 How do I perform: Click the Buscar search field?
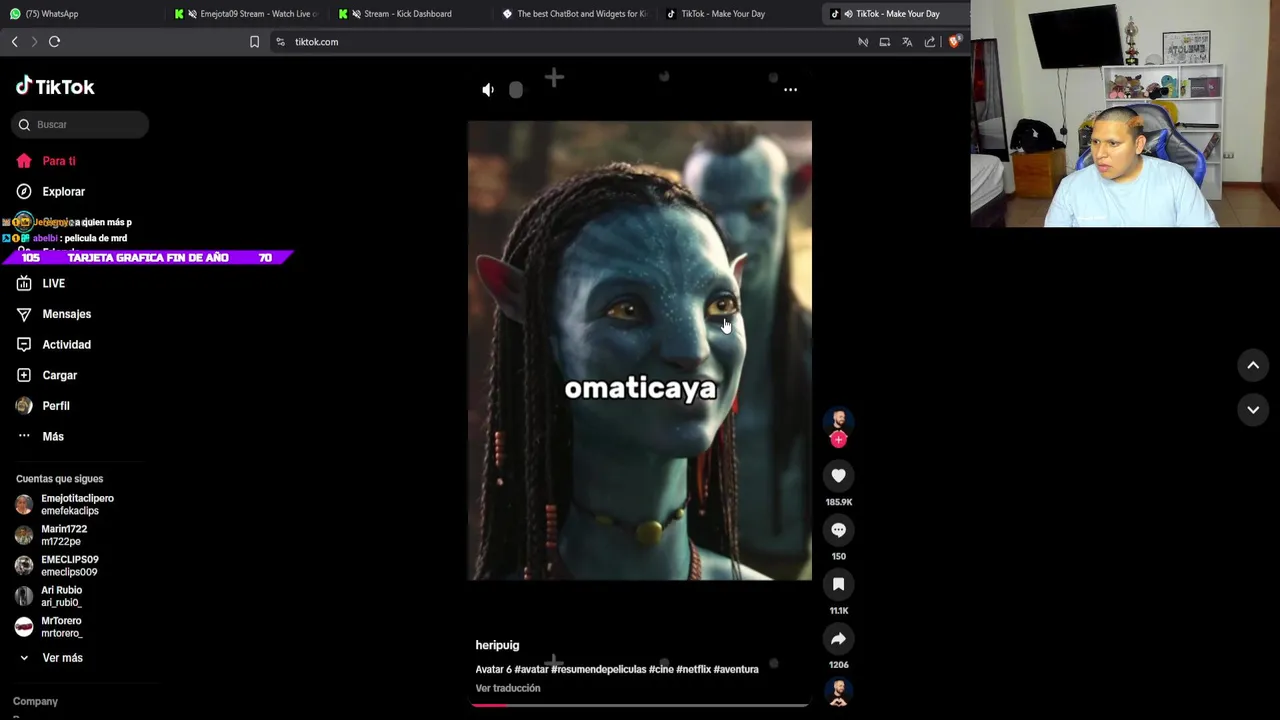(82, 125)
